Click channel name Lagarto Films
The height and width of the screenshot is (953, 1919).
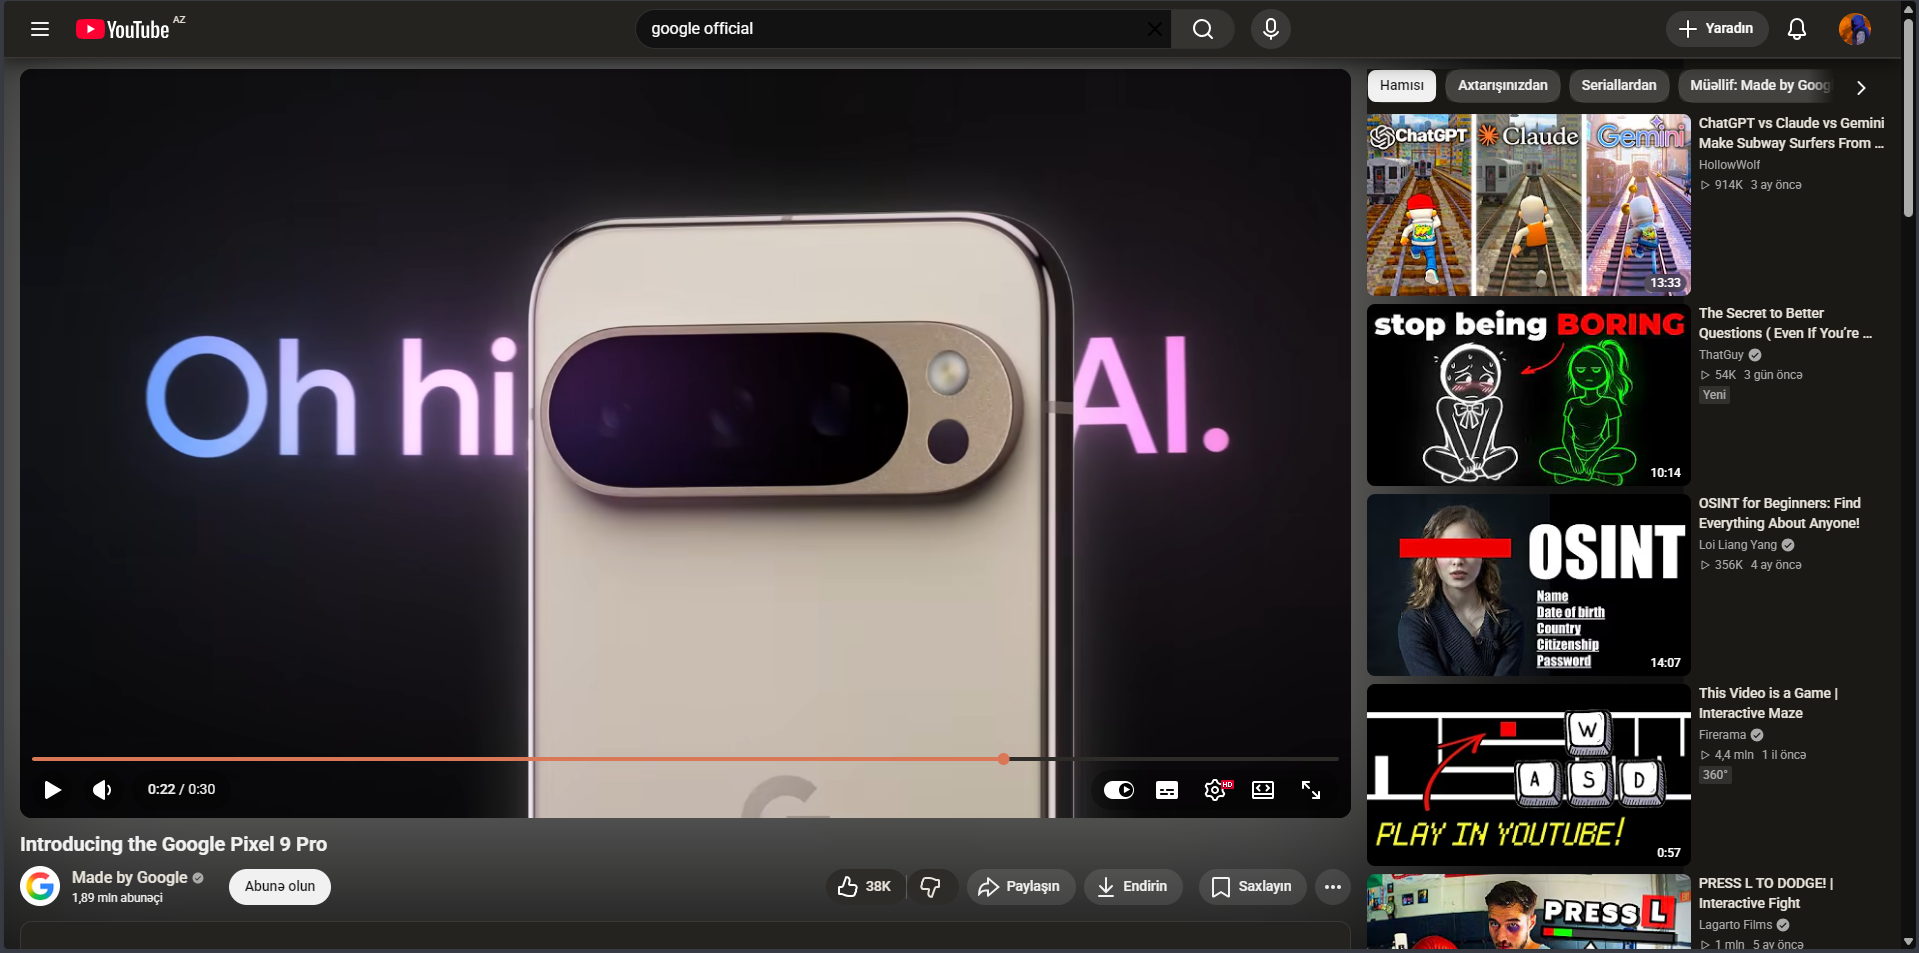[1735, 925]
